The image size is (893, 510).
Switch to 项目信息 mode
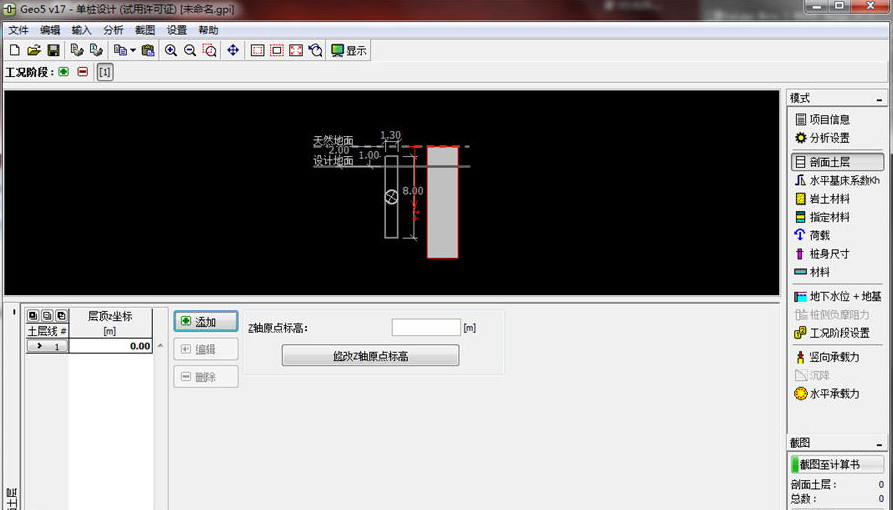(822, 120)
